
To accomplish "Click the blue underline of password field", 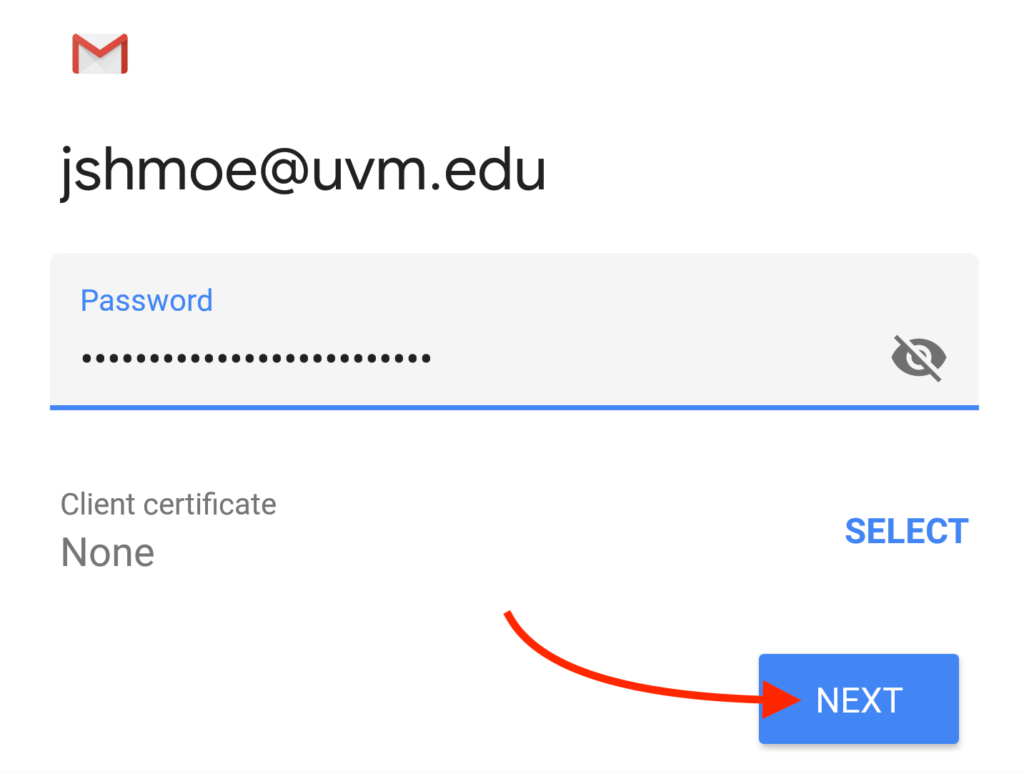I will coord(514,407).
